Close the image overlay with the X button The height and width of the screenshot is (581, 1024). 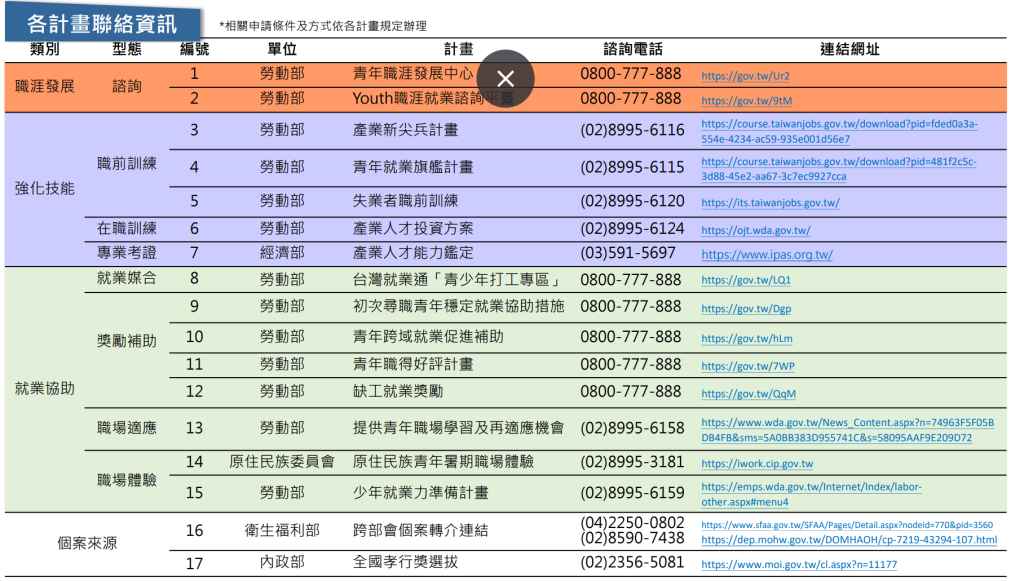click(506, 78)
